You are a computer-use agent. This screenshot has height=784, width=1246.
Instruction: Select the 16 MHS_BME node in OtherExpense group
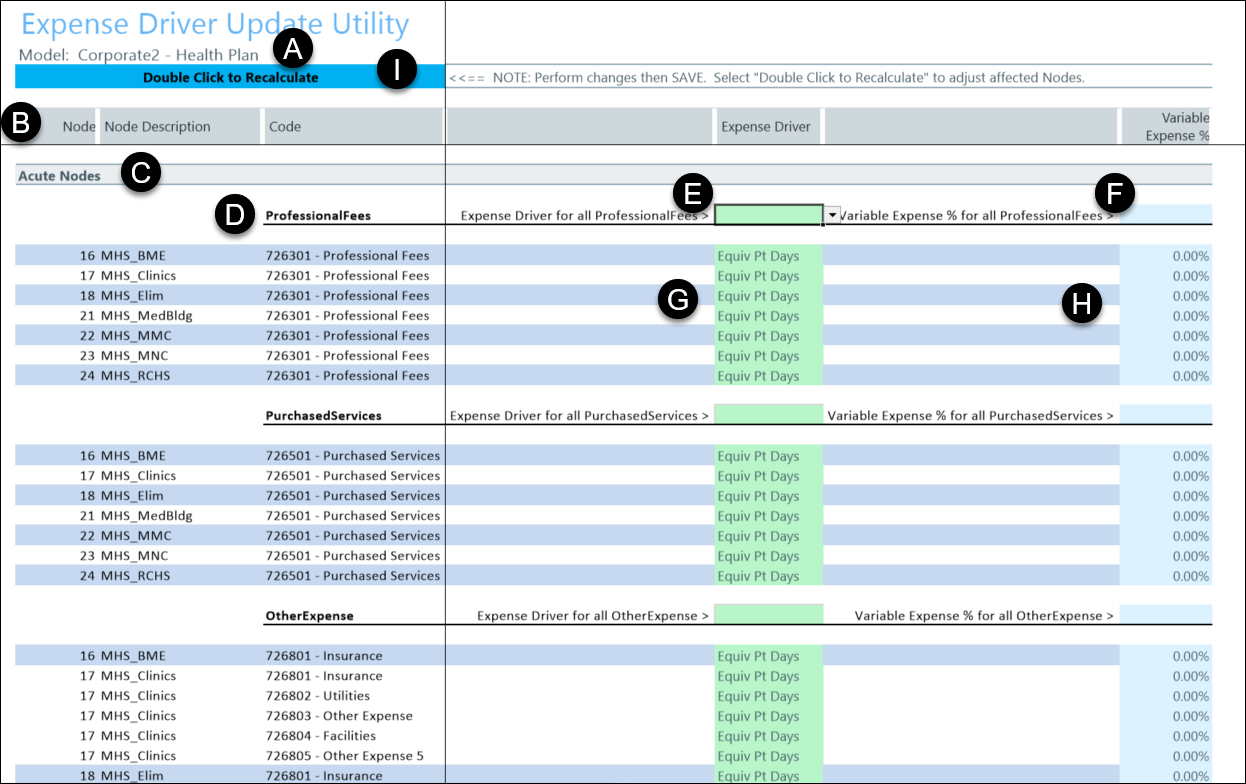[122, 655]
